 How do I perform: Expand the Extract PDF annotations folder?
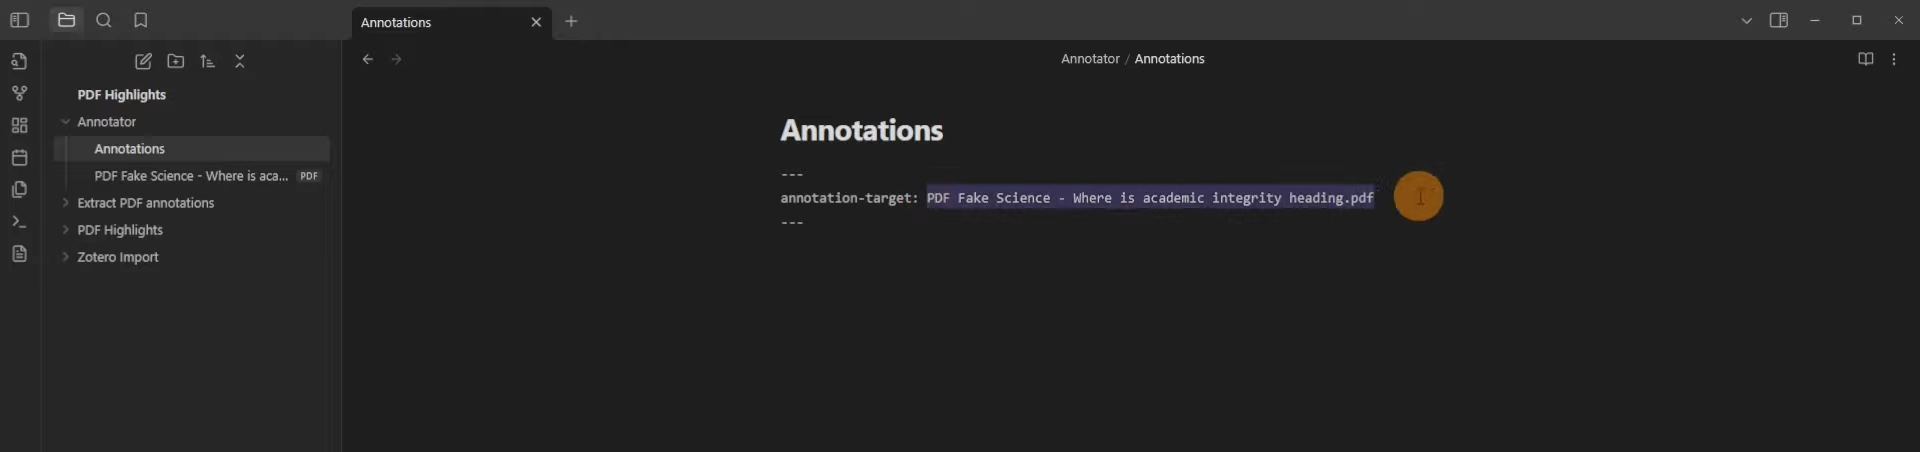(65, 203)
